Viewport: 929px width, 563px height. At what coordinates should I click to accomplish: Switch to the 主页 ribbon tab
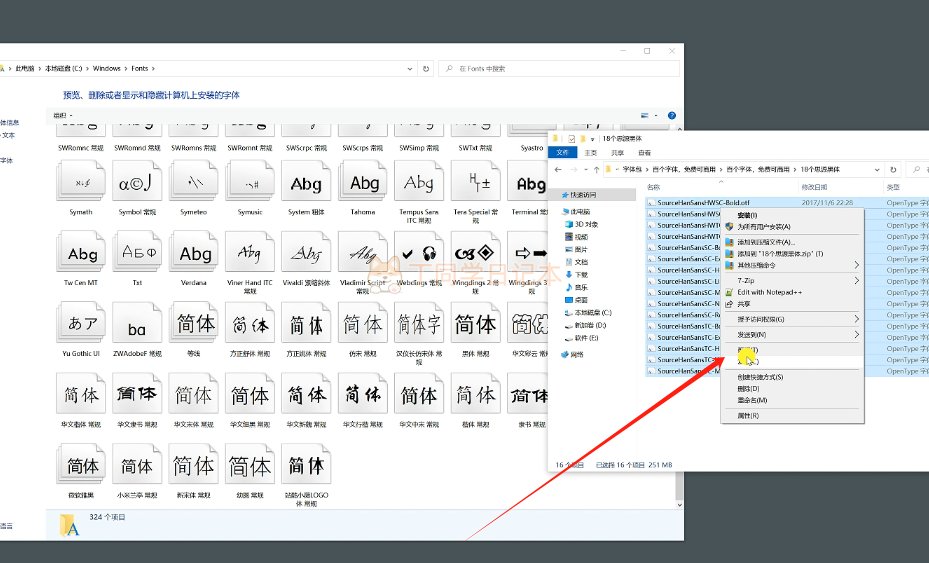tap(590, 153)
